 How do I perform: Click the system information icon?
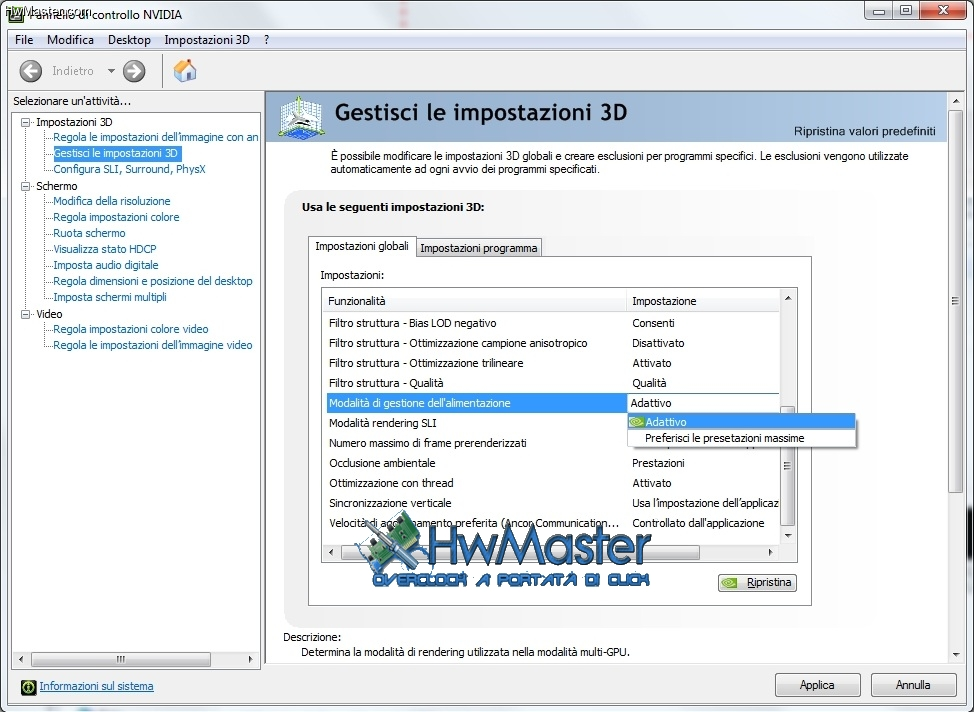coord(28,687)
